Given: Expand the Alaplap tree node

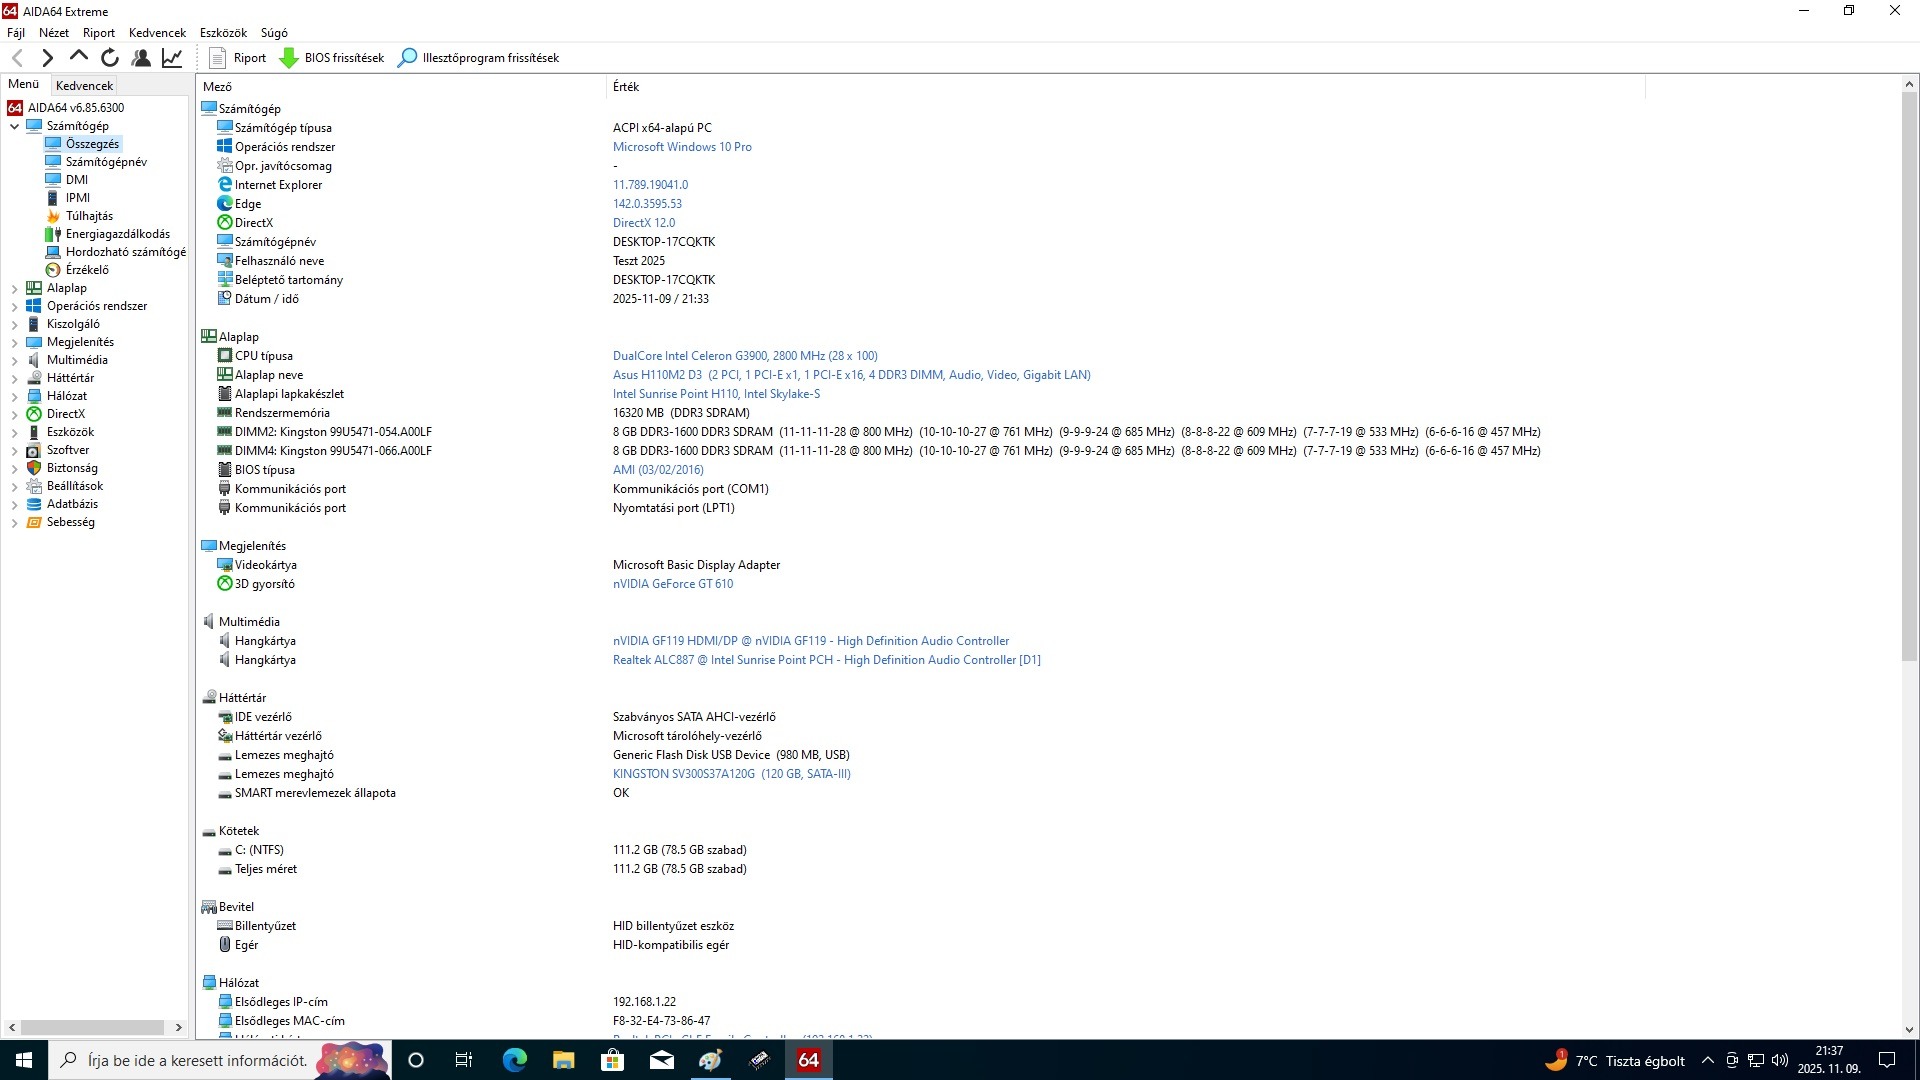Looking at the screenshot, I should tap(14, 289).
